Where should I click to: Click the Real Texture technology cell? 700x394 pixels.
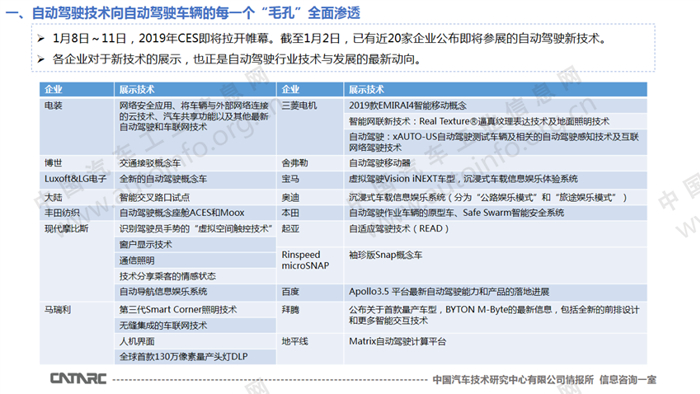496,121
